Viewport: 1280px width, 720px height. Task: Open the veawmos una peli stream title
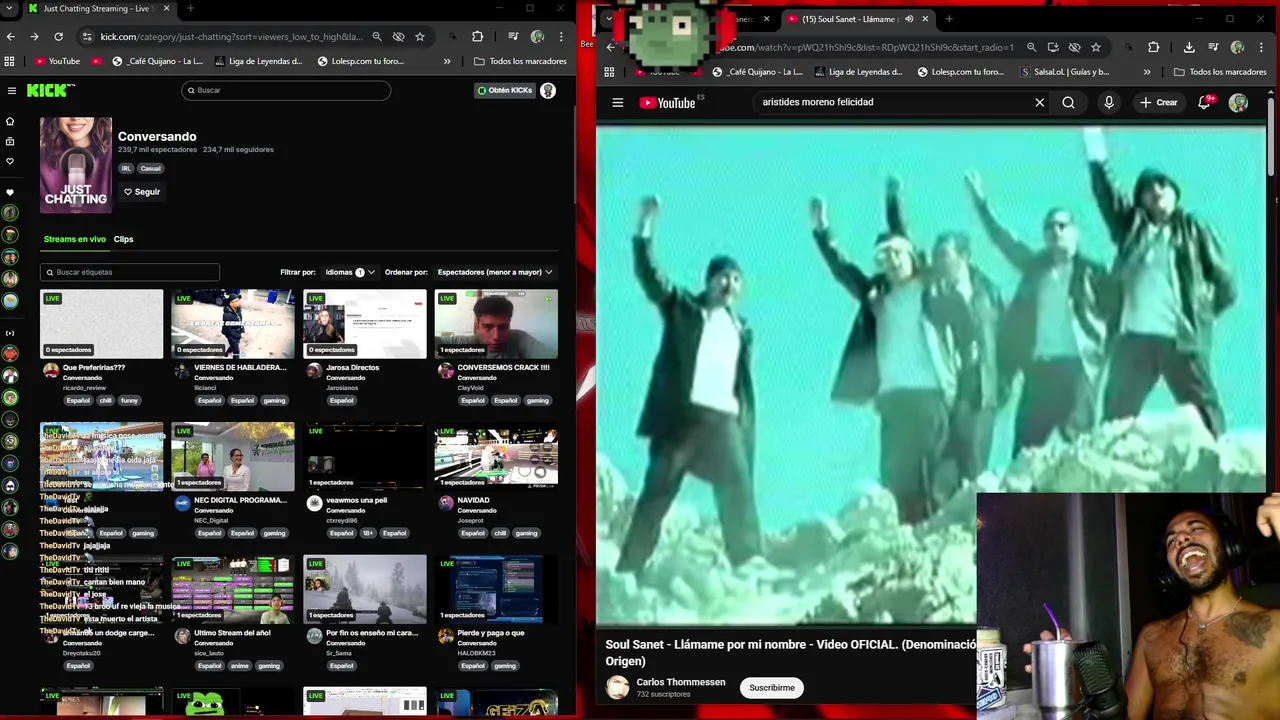tap(356, 500)
